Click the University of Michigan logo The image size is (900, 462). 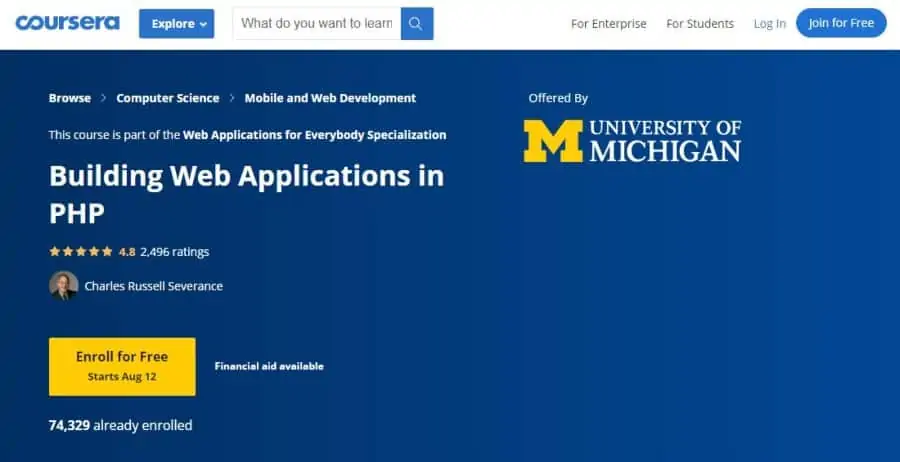click(x=632, y=141)
